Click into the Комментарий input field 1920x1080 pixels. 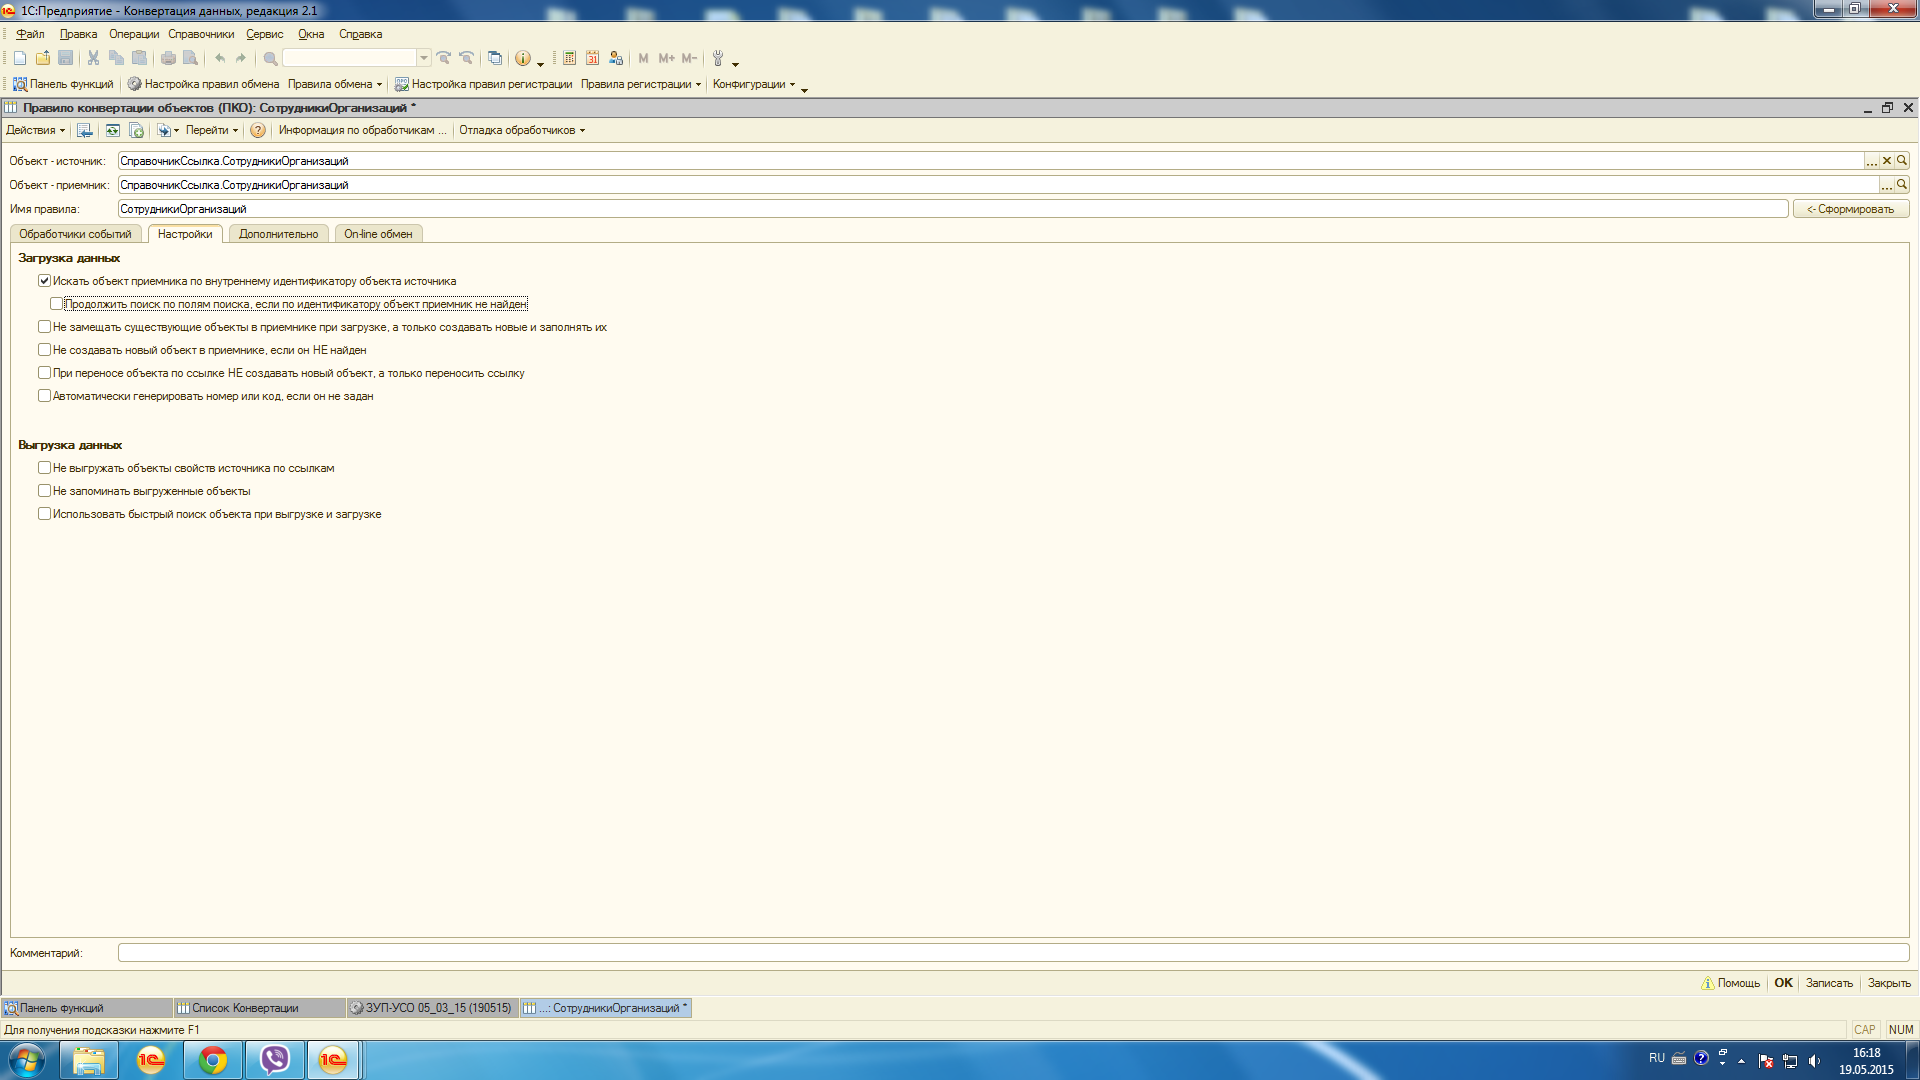click(1012, 953)
